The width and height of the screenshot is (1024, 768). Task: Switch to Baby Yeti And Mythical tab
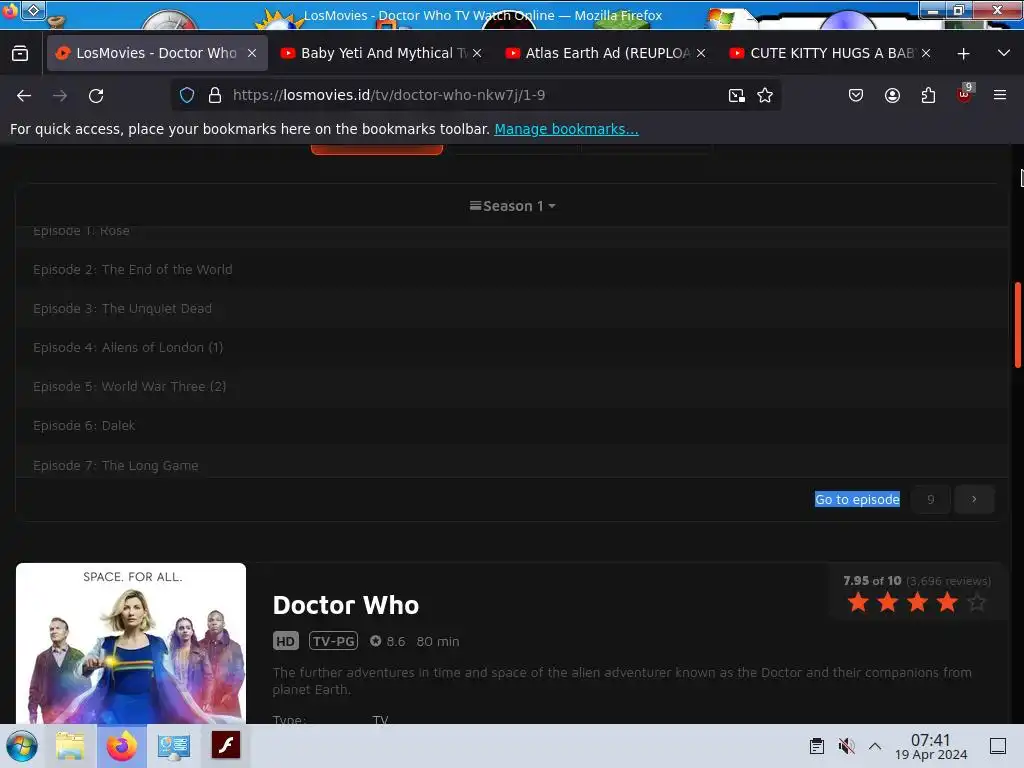pyautogui.click(x=382, y=53)
